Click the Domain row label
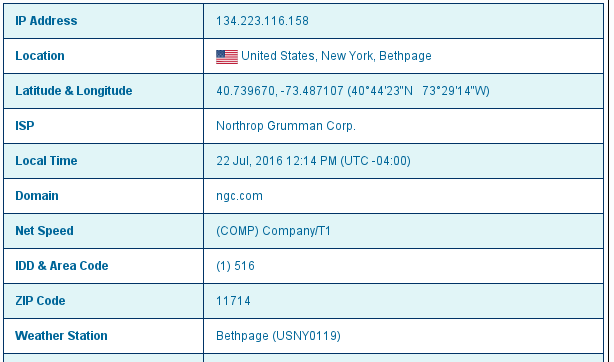 coord(37,195)
